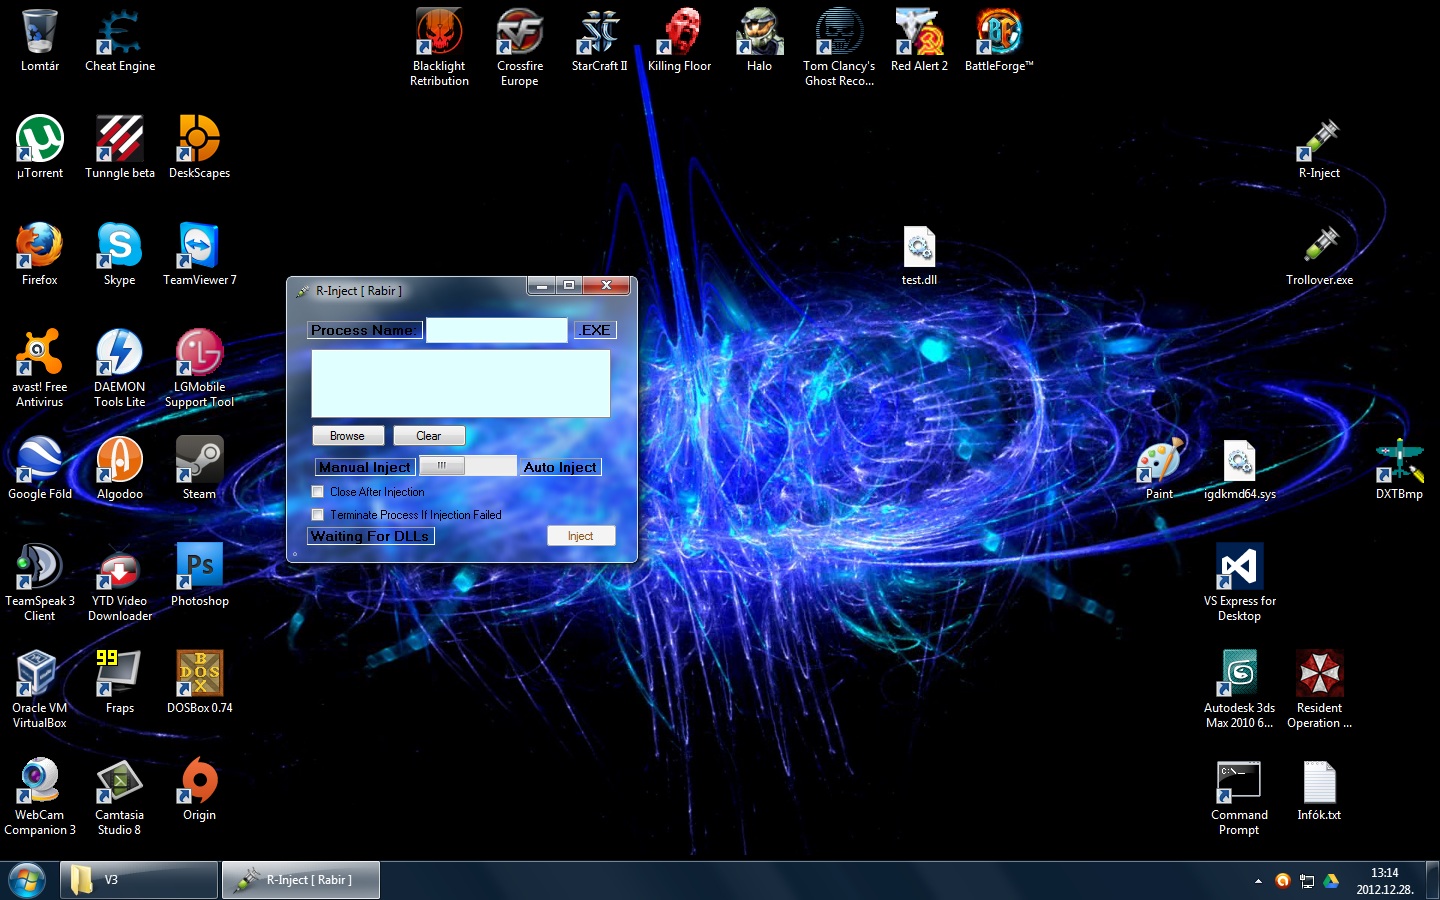Click the Browse button
Viewport: 1440px width, 900px height.
click(x=347, y=436)
